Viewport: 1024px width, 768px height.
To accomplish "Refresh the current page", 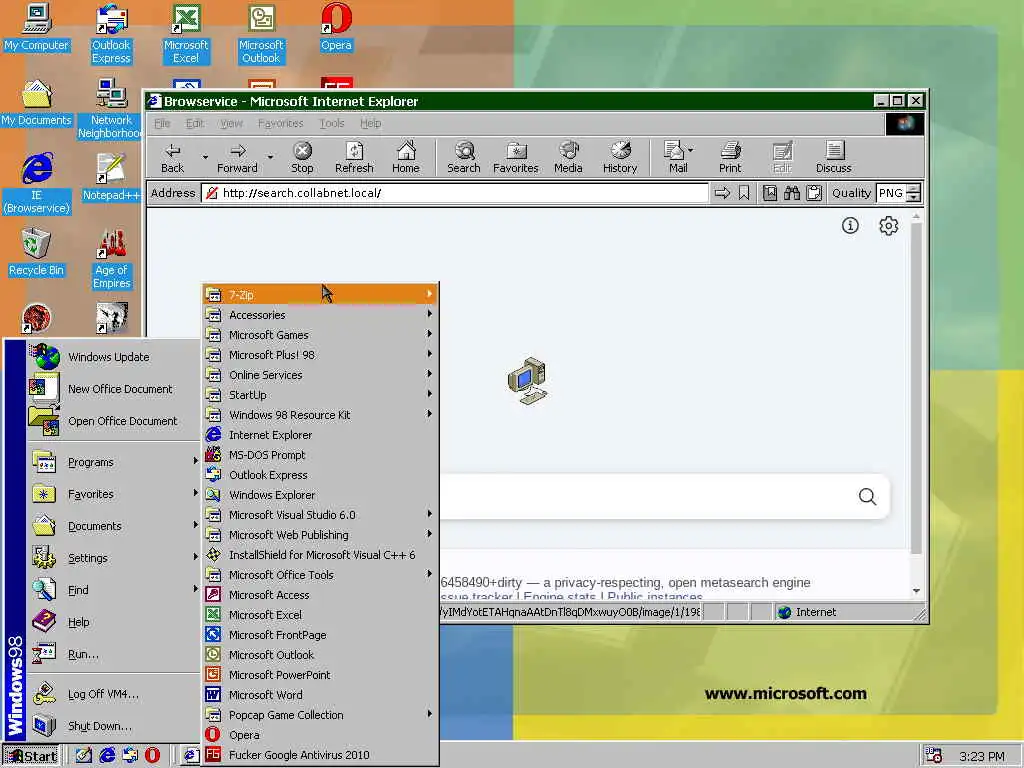I will pyautogui.click(x=354, y=157).
